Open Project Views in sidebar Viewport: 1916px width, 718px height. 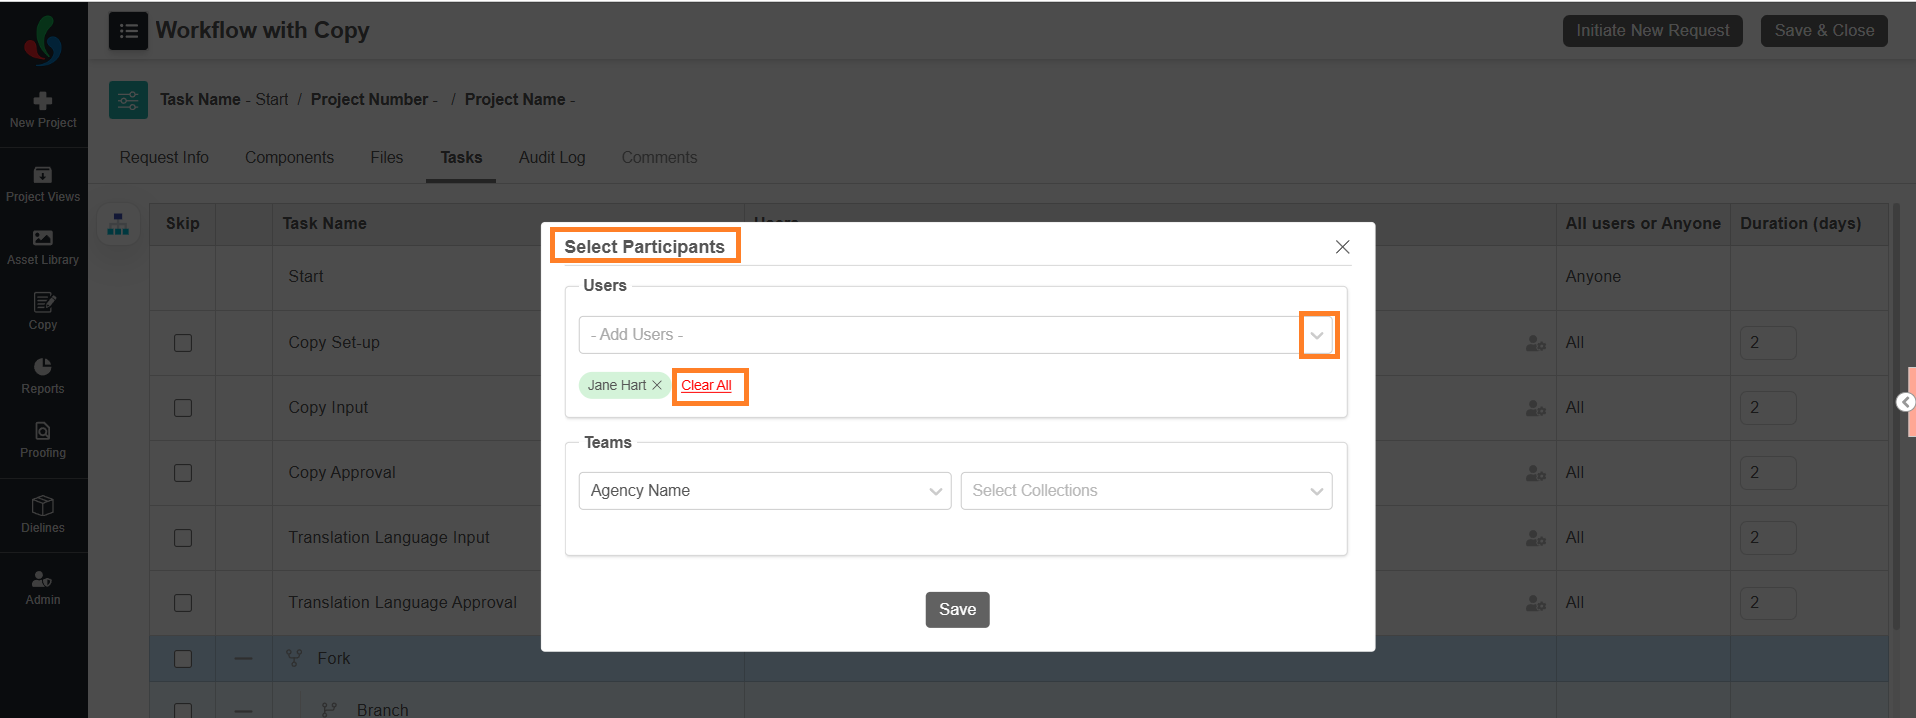43,175
